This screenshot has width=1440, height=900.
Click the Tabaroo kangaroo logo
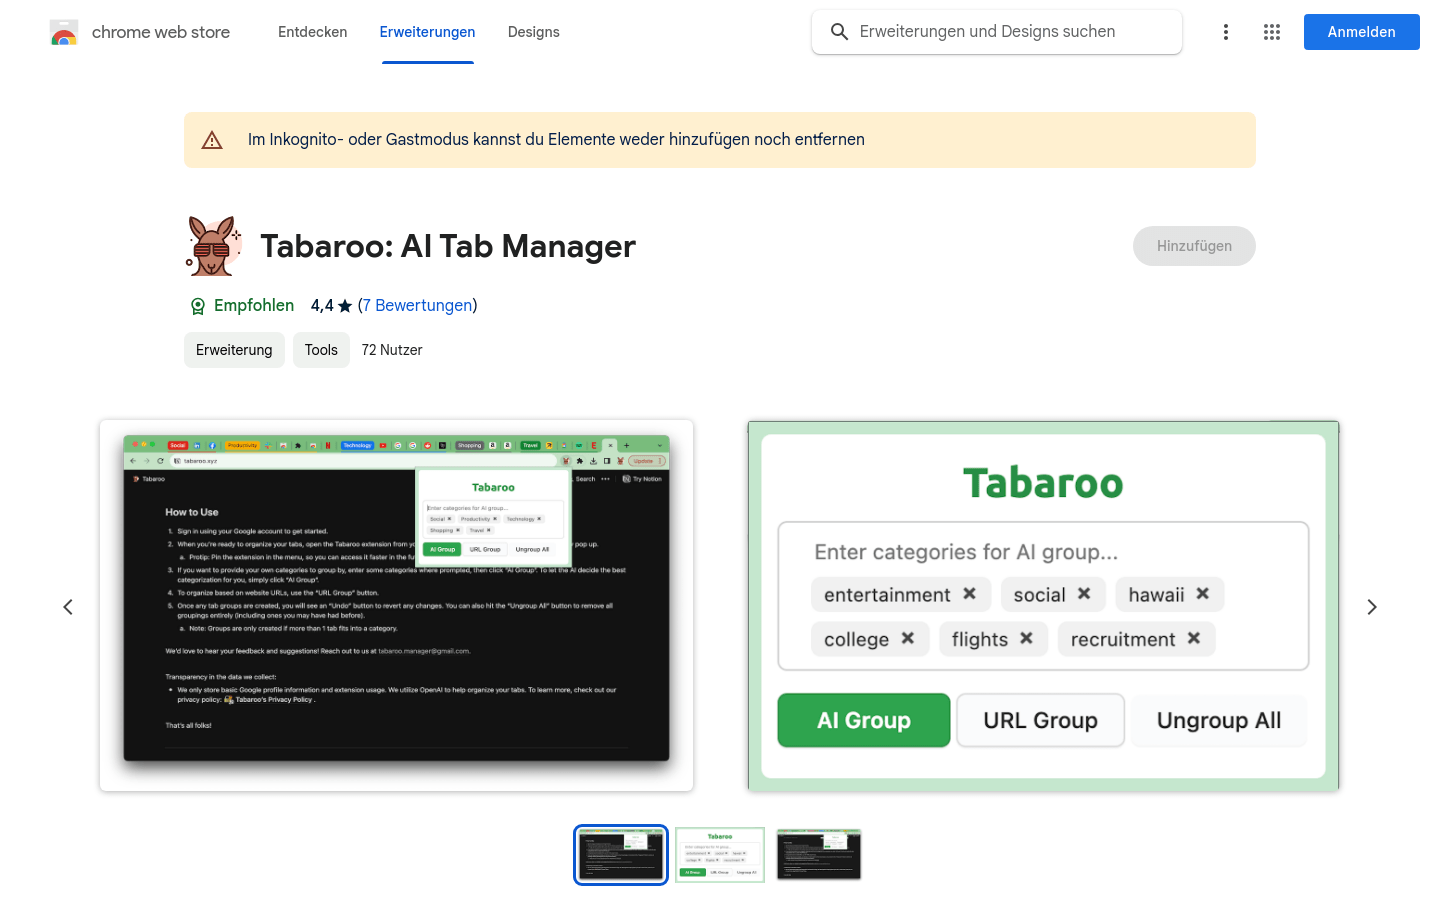pyautogui.click(x=214, y=246)
